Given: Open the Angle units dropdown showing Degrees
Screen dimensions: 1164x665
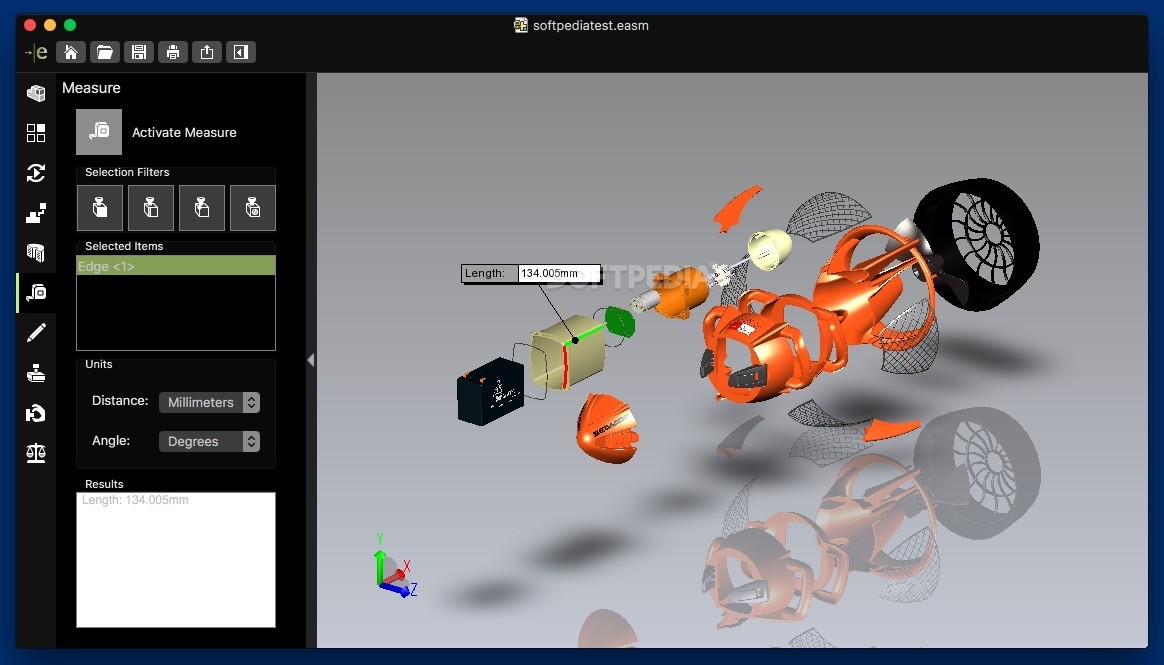Looking at the screenshot, I should coord(209,441).
